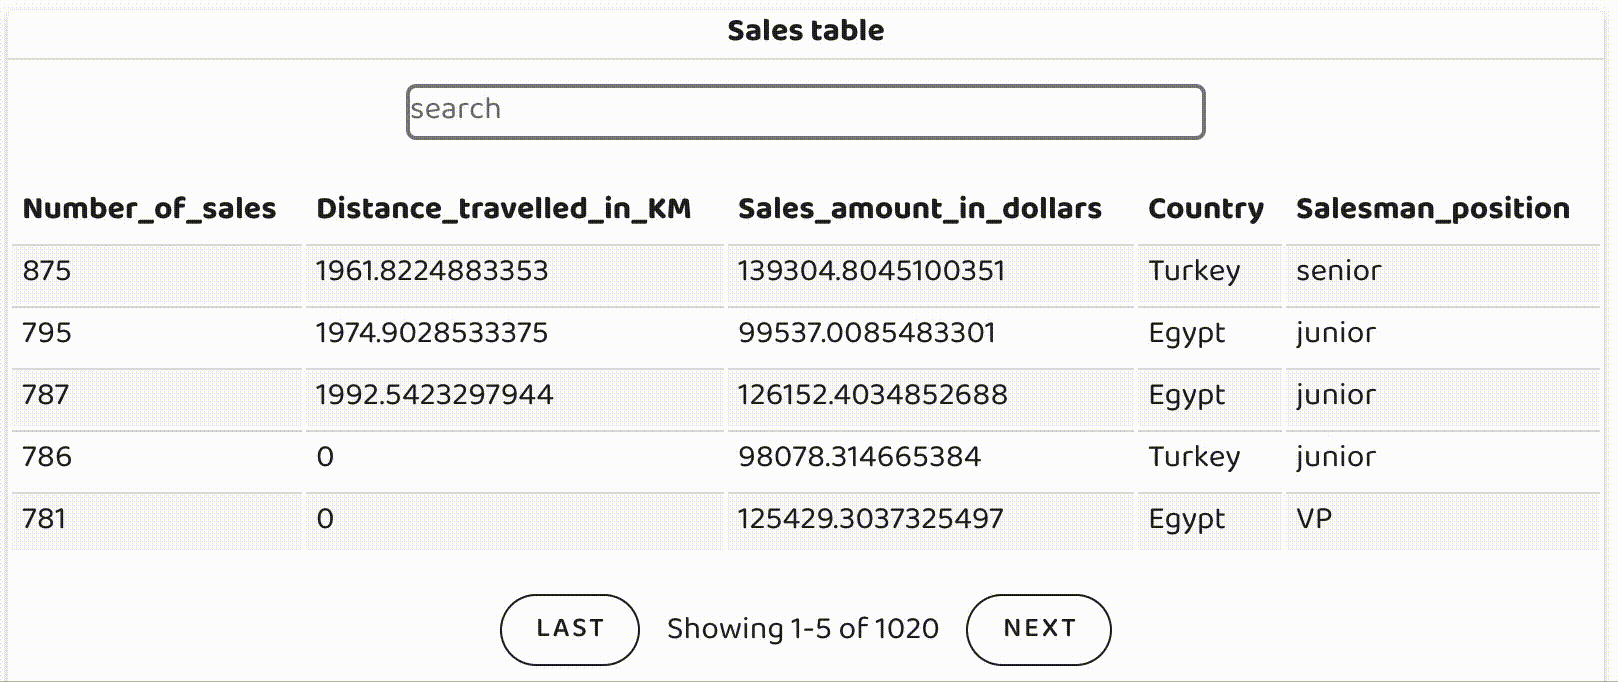Click the VP position cell
1618x682 pixels.
[1314, 519]
